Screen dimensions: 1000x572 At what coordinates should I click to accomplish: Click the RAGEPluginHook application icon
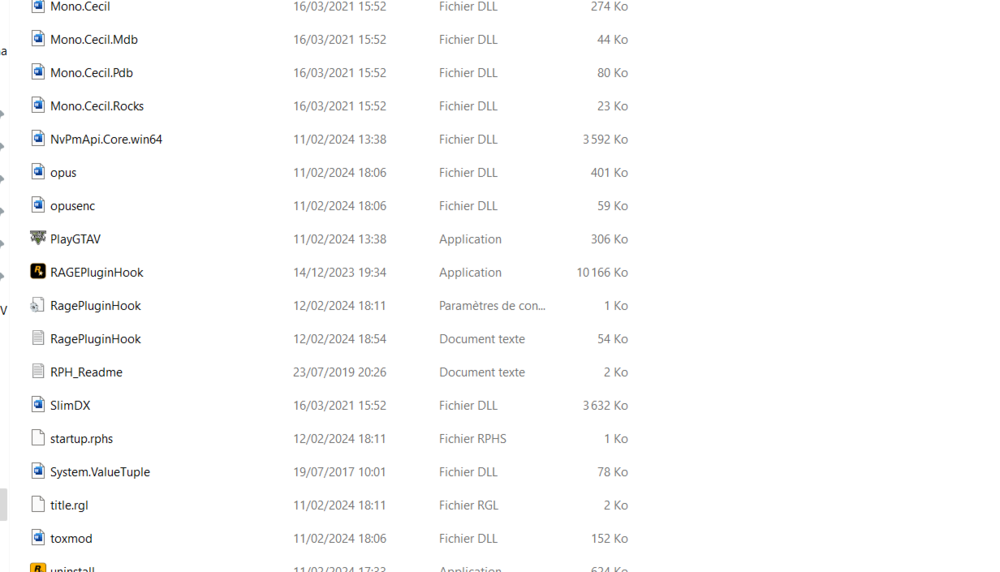click(38, 271)
